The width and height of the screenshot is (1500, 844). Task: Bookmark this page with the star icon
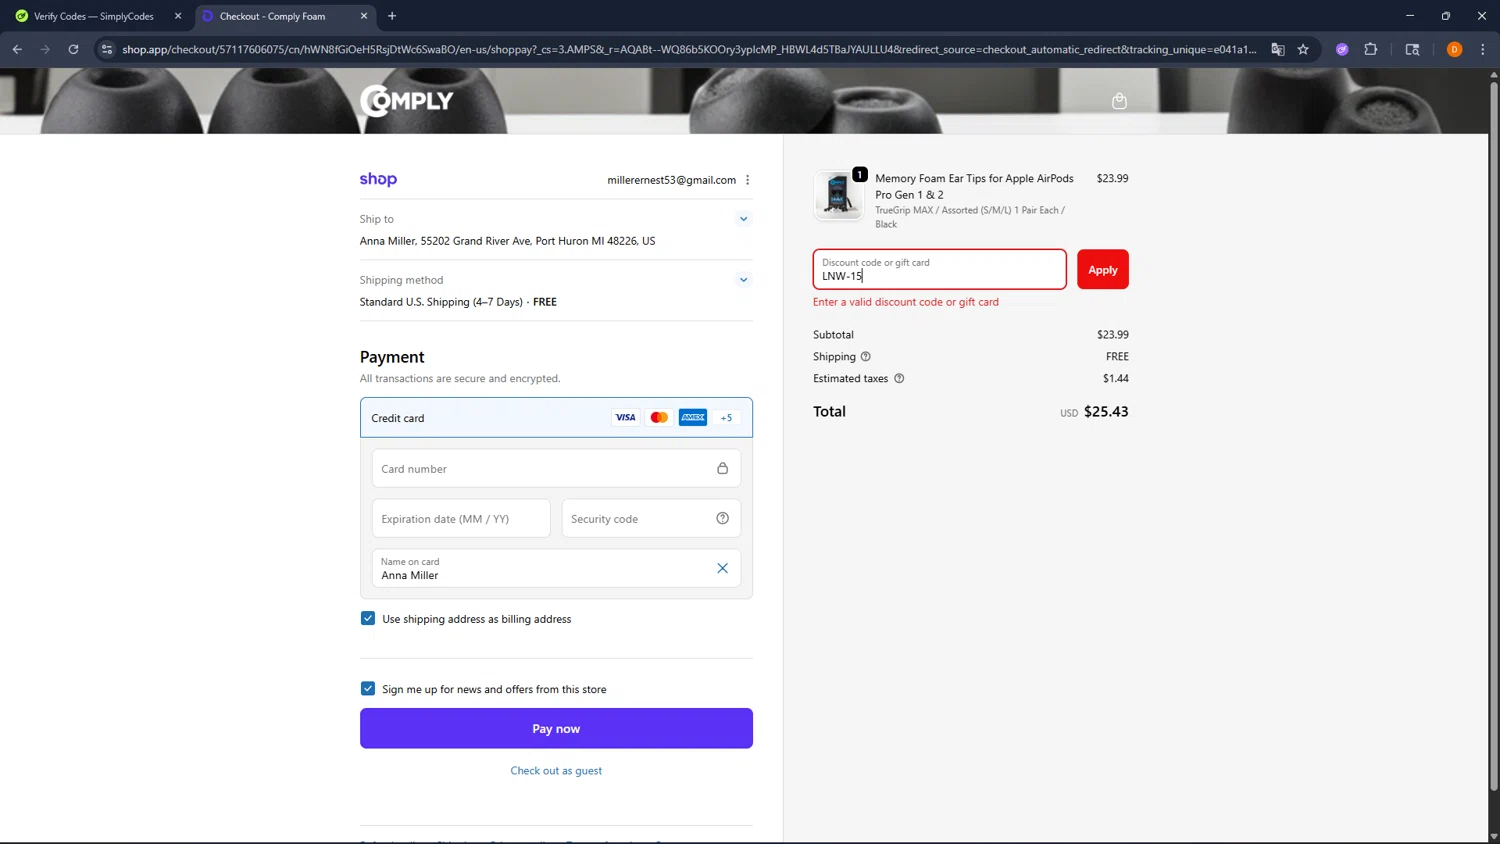1303,49
